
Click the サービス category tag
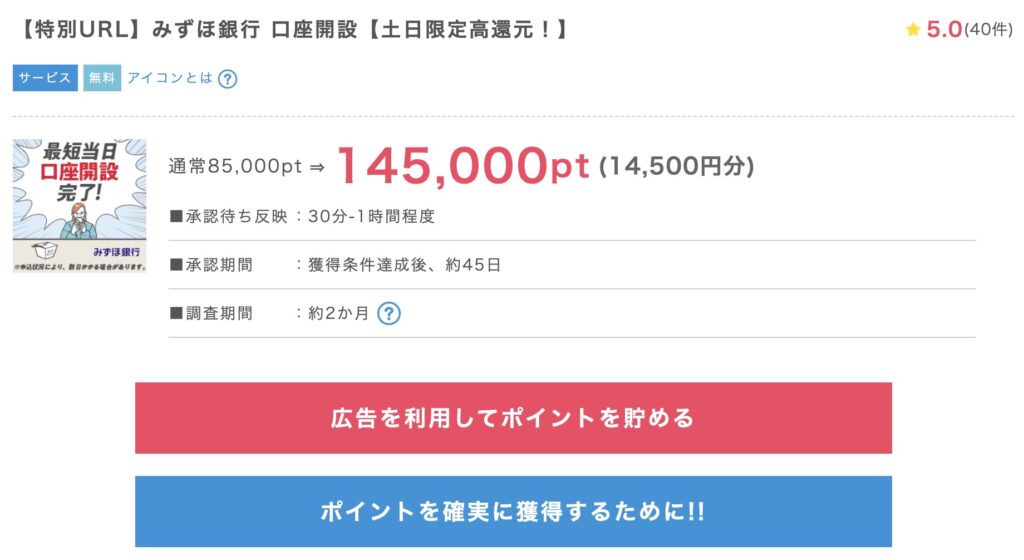[45, 78]
